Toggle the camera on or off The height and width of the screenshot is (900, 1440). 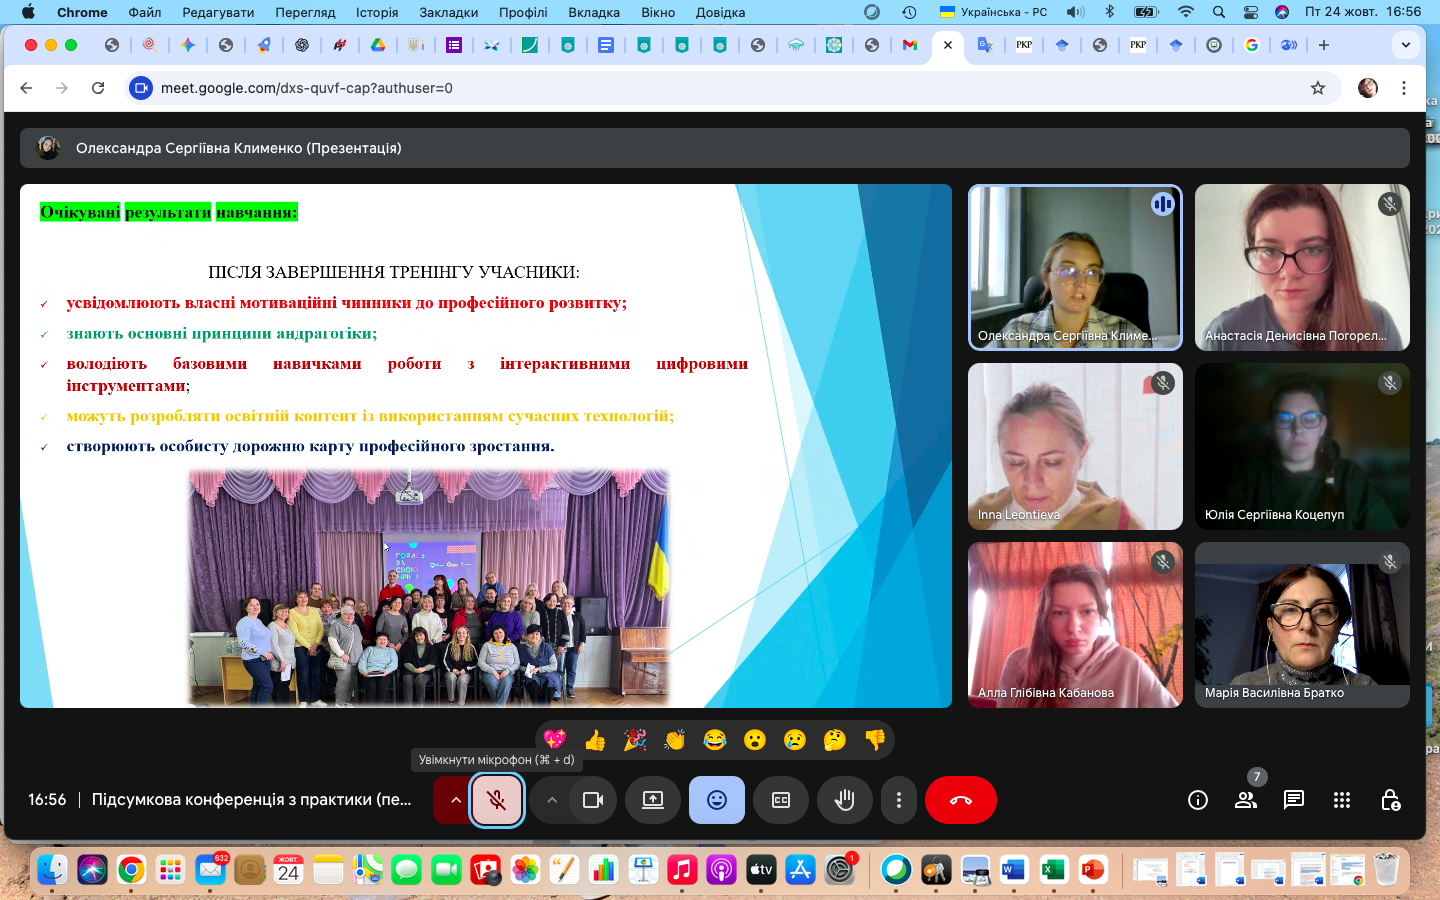pyautogui.click(x=593, y=800)
